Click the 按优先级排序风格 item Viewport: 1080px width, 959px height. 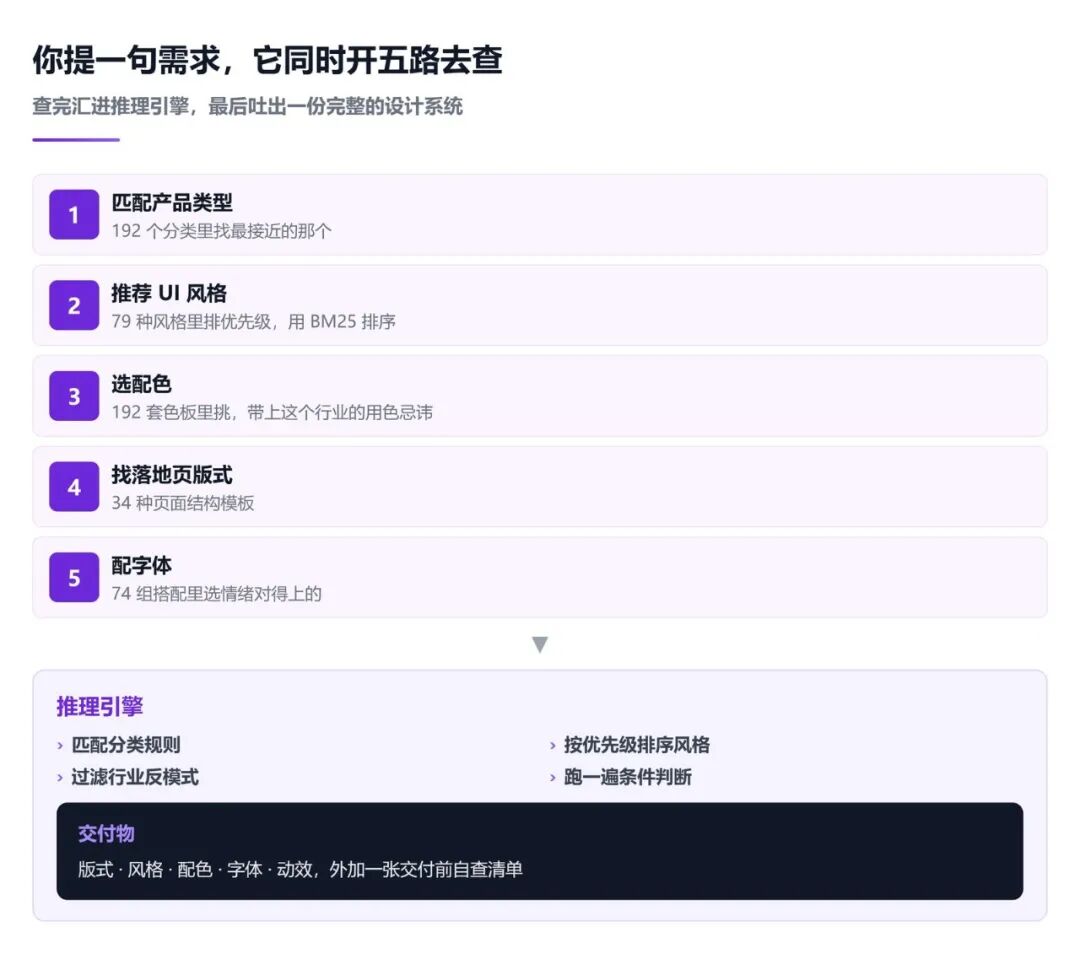pyautogui.click(x=637, y=745)
